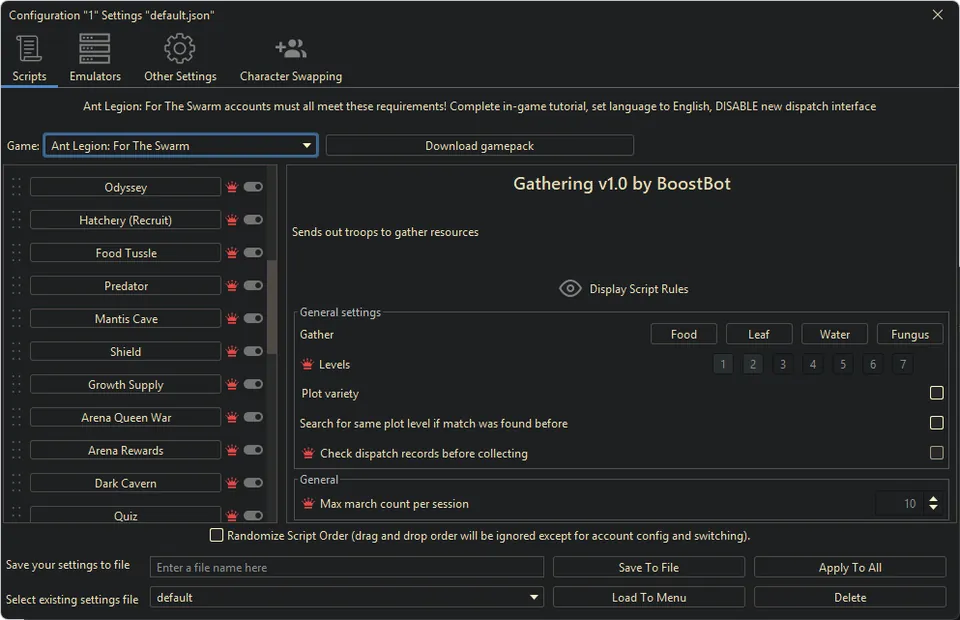Click the Delete settings button
The width and height of the screenshot is (960, 620).
(850, 597)
